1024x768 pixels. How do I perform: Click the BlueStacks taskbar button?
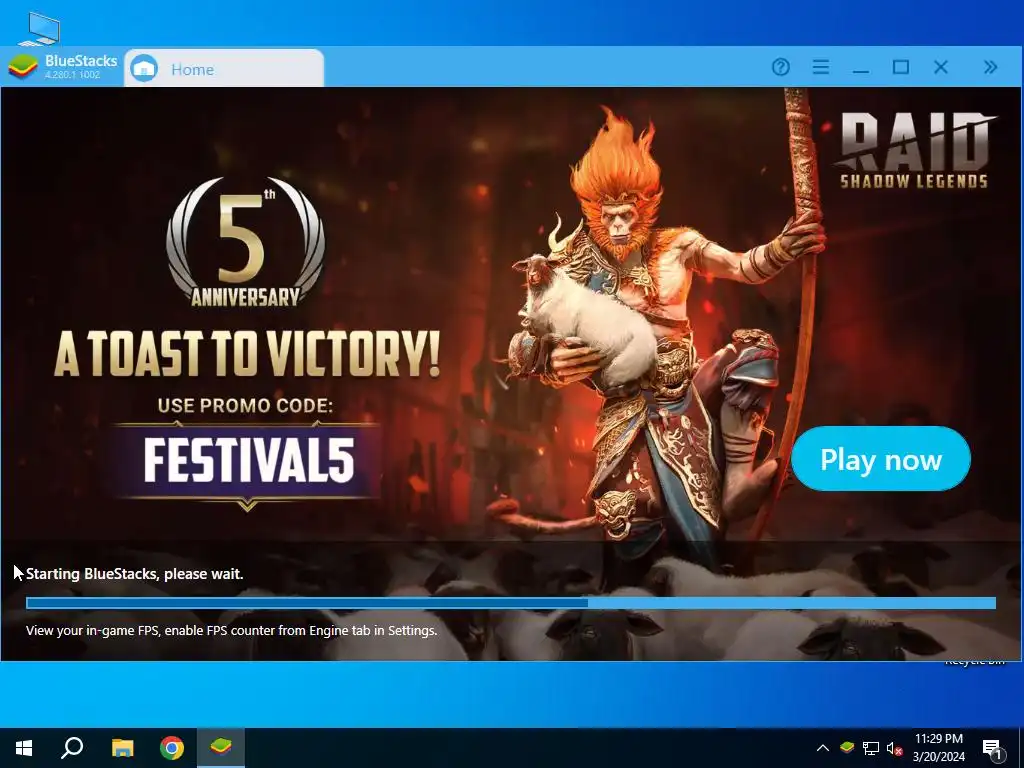pyautogui.click(x=221, y=748)
